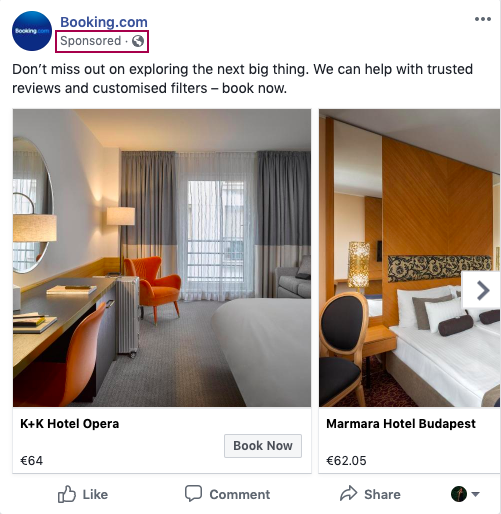Image resolution: width=501 pixels, height=514 pixels.
Task: Click the Share text button
Action: coord(382,494)
